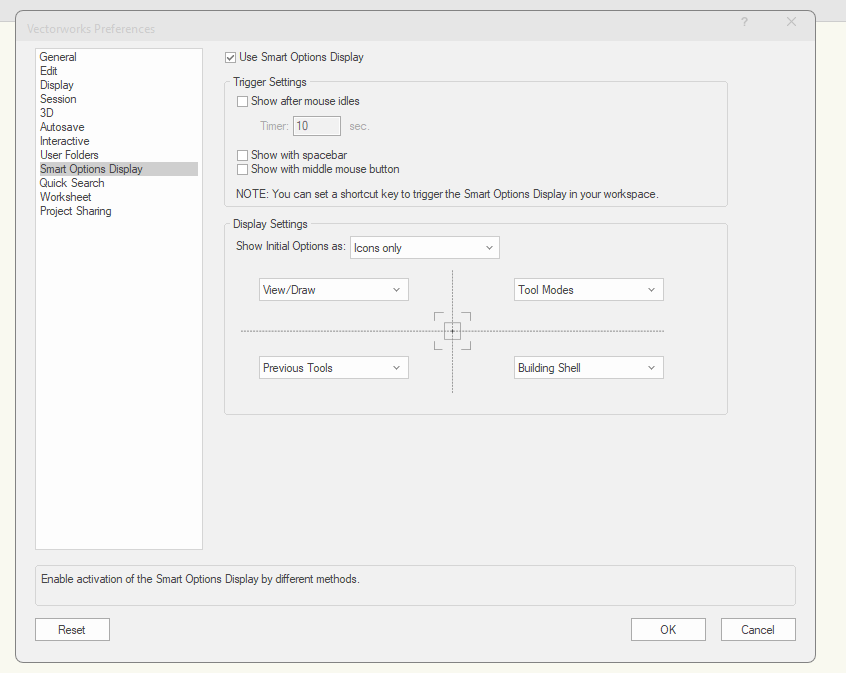Open Show Initial Options as dropdown
The image size is (846, 673).
coord(424,248)
